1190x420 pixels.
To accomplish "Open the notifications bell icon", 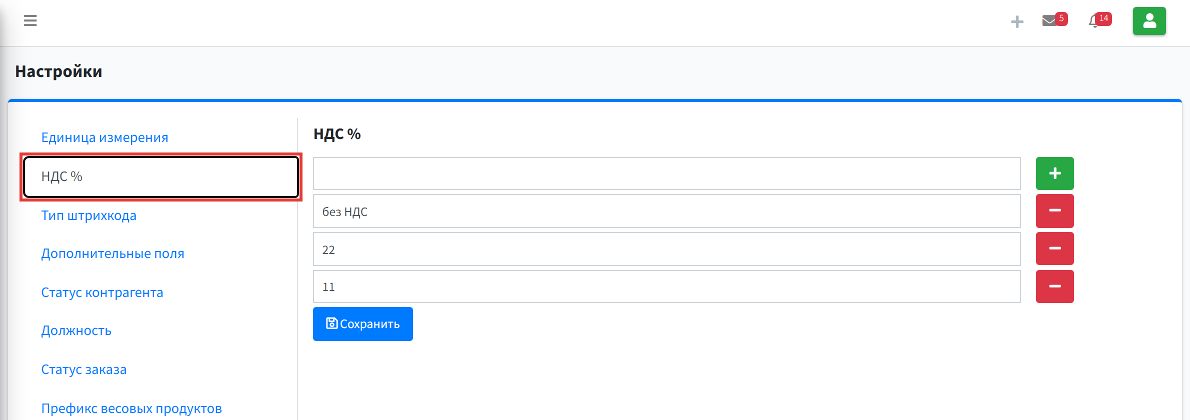I will pos(1094,21).
